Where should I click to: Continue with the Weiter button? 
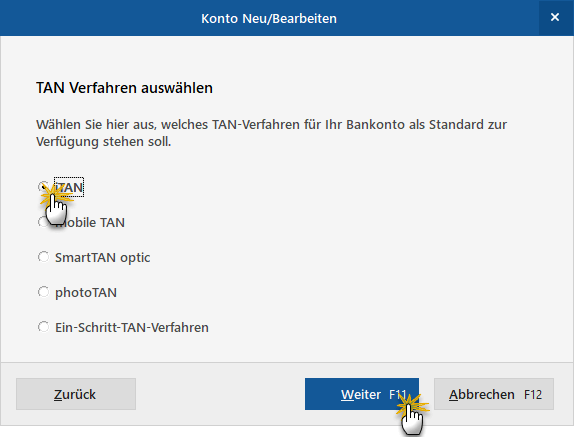coord(362,394)
